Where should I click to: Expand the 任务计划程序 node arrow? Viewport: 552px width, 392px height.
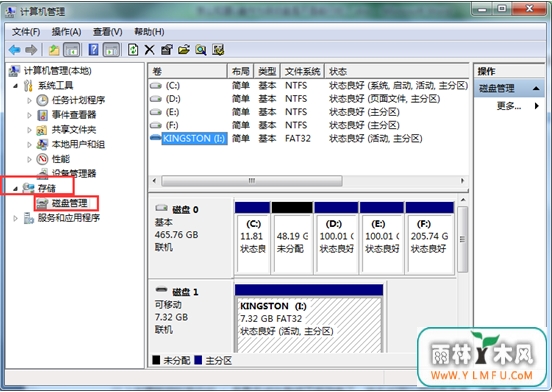(x=30, y=101)
